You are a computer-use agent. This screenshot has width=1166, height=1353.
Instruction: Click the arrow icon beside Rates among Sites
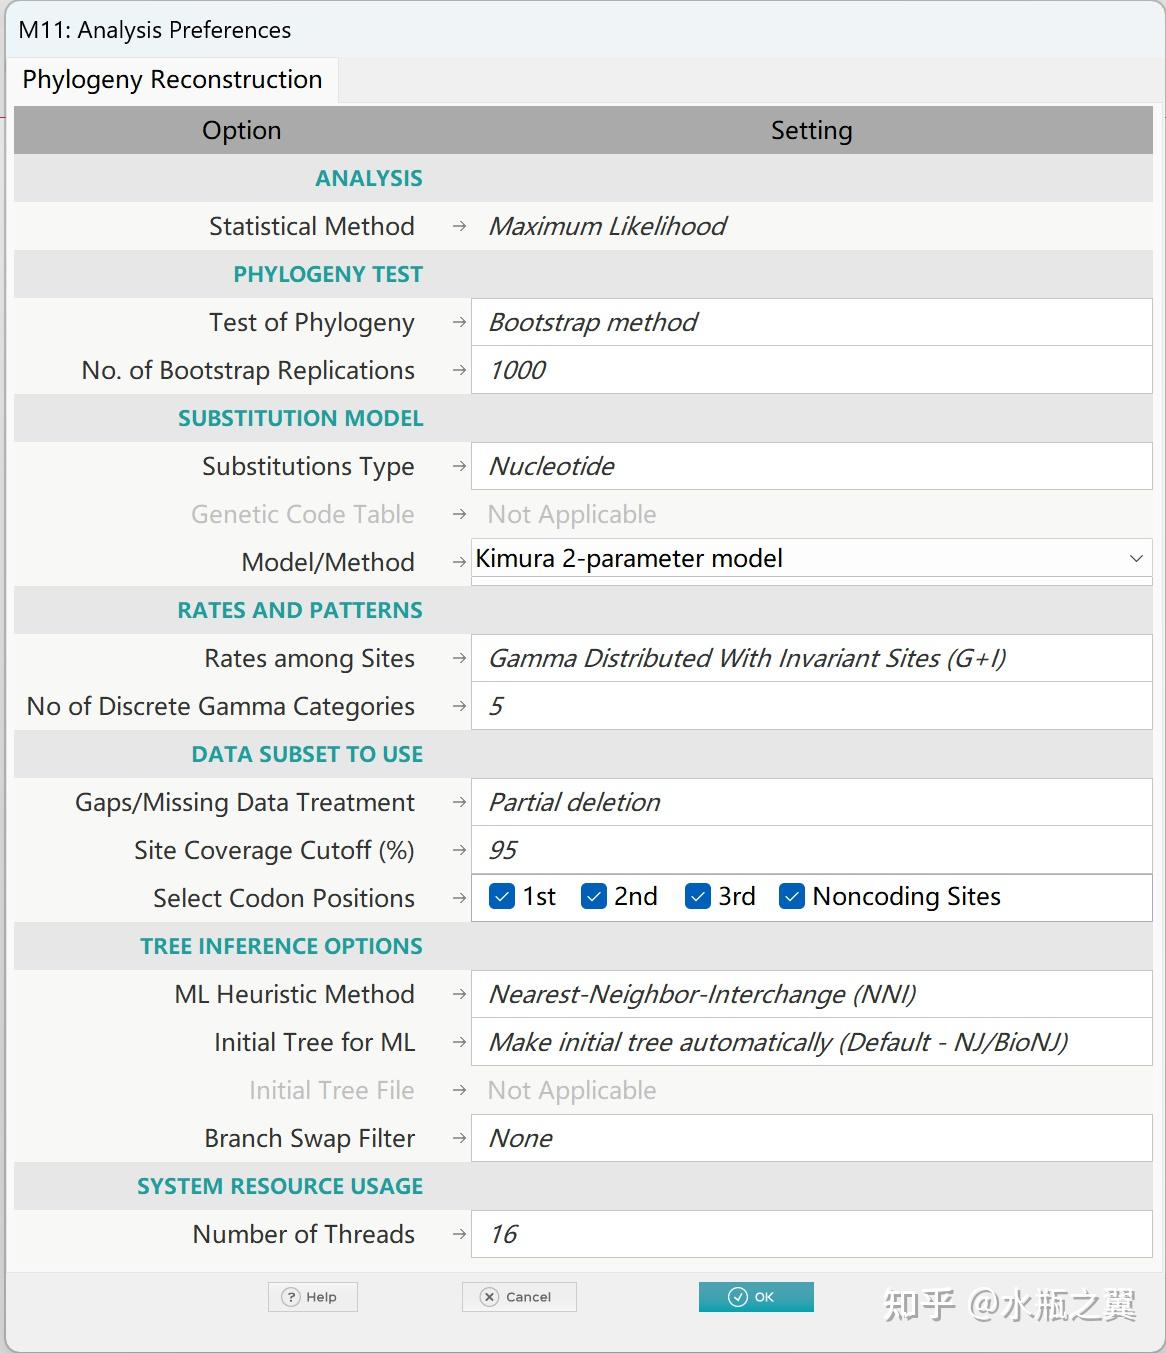(x=459, y=658)
